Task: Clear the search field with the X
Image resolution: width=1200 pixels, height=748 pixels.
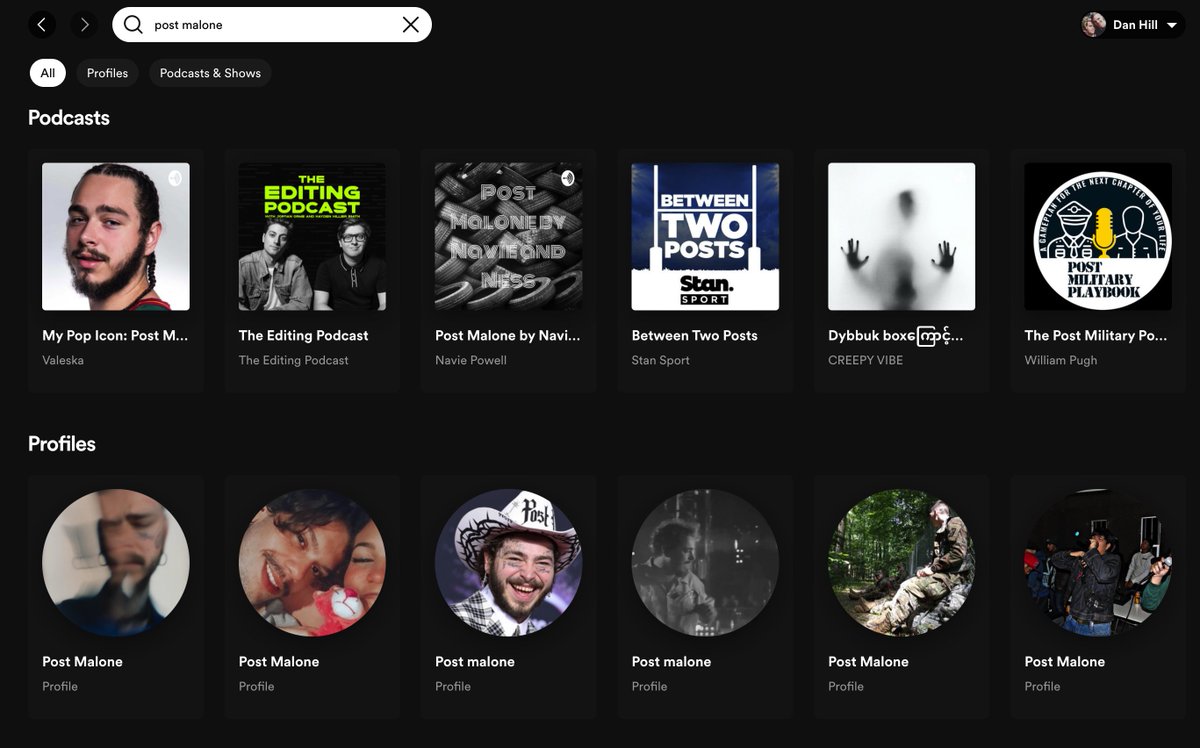Action: (x=410, y=25)
